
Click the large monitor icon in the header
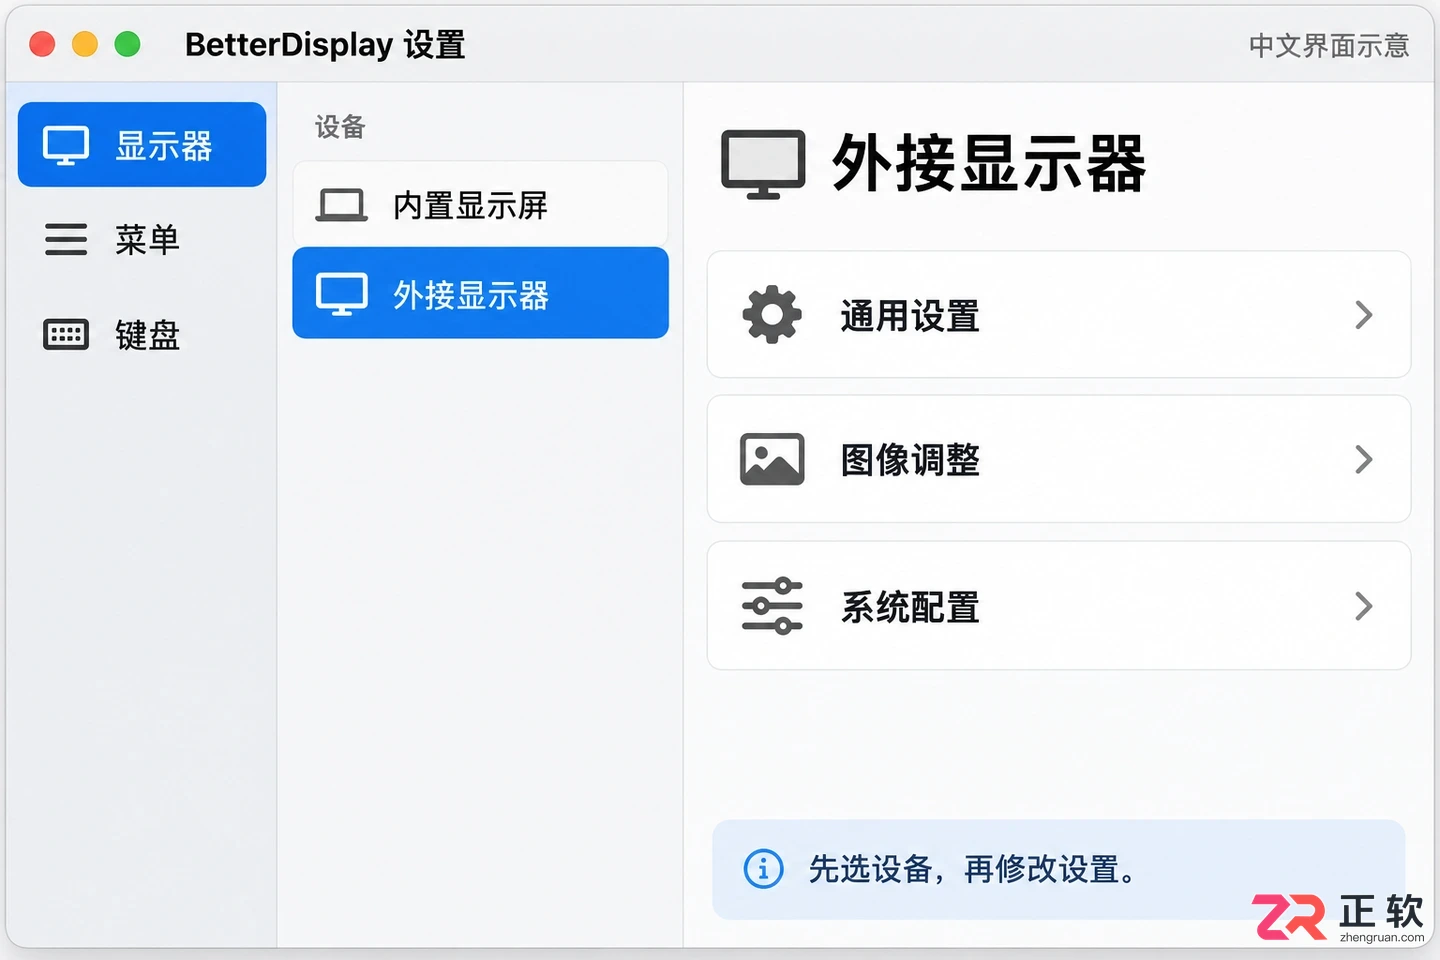pos(763,164)
